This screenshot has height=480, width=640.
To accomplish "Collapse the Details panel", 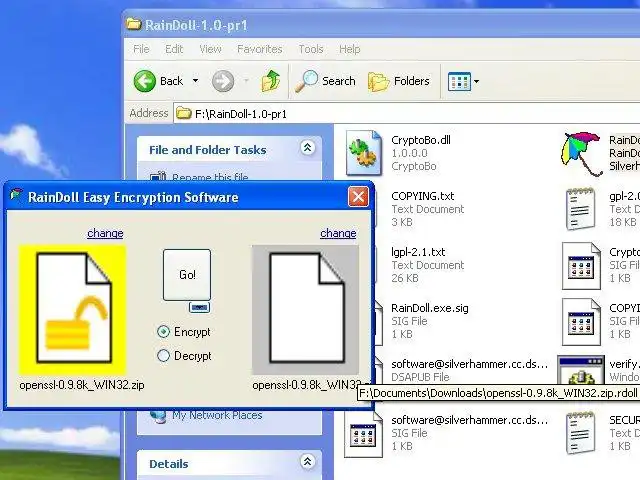I will point(307,462).
